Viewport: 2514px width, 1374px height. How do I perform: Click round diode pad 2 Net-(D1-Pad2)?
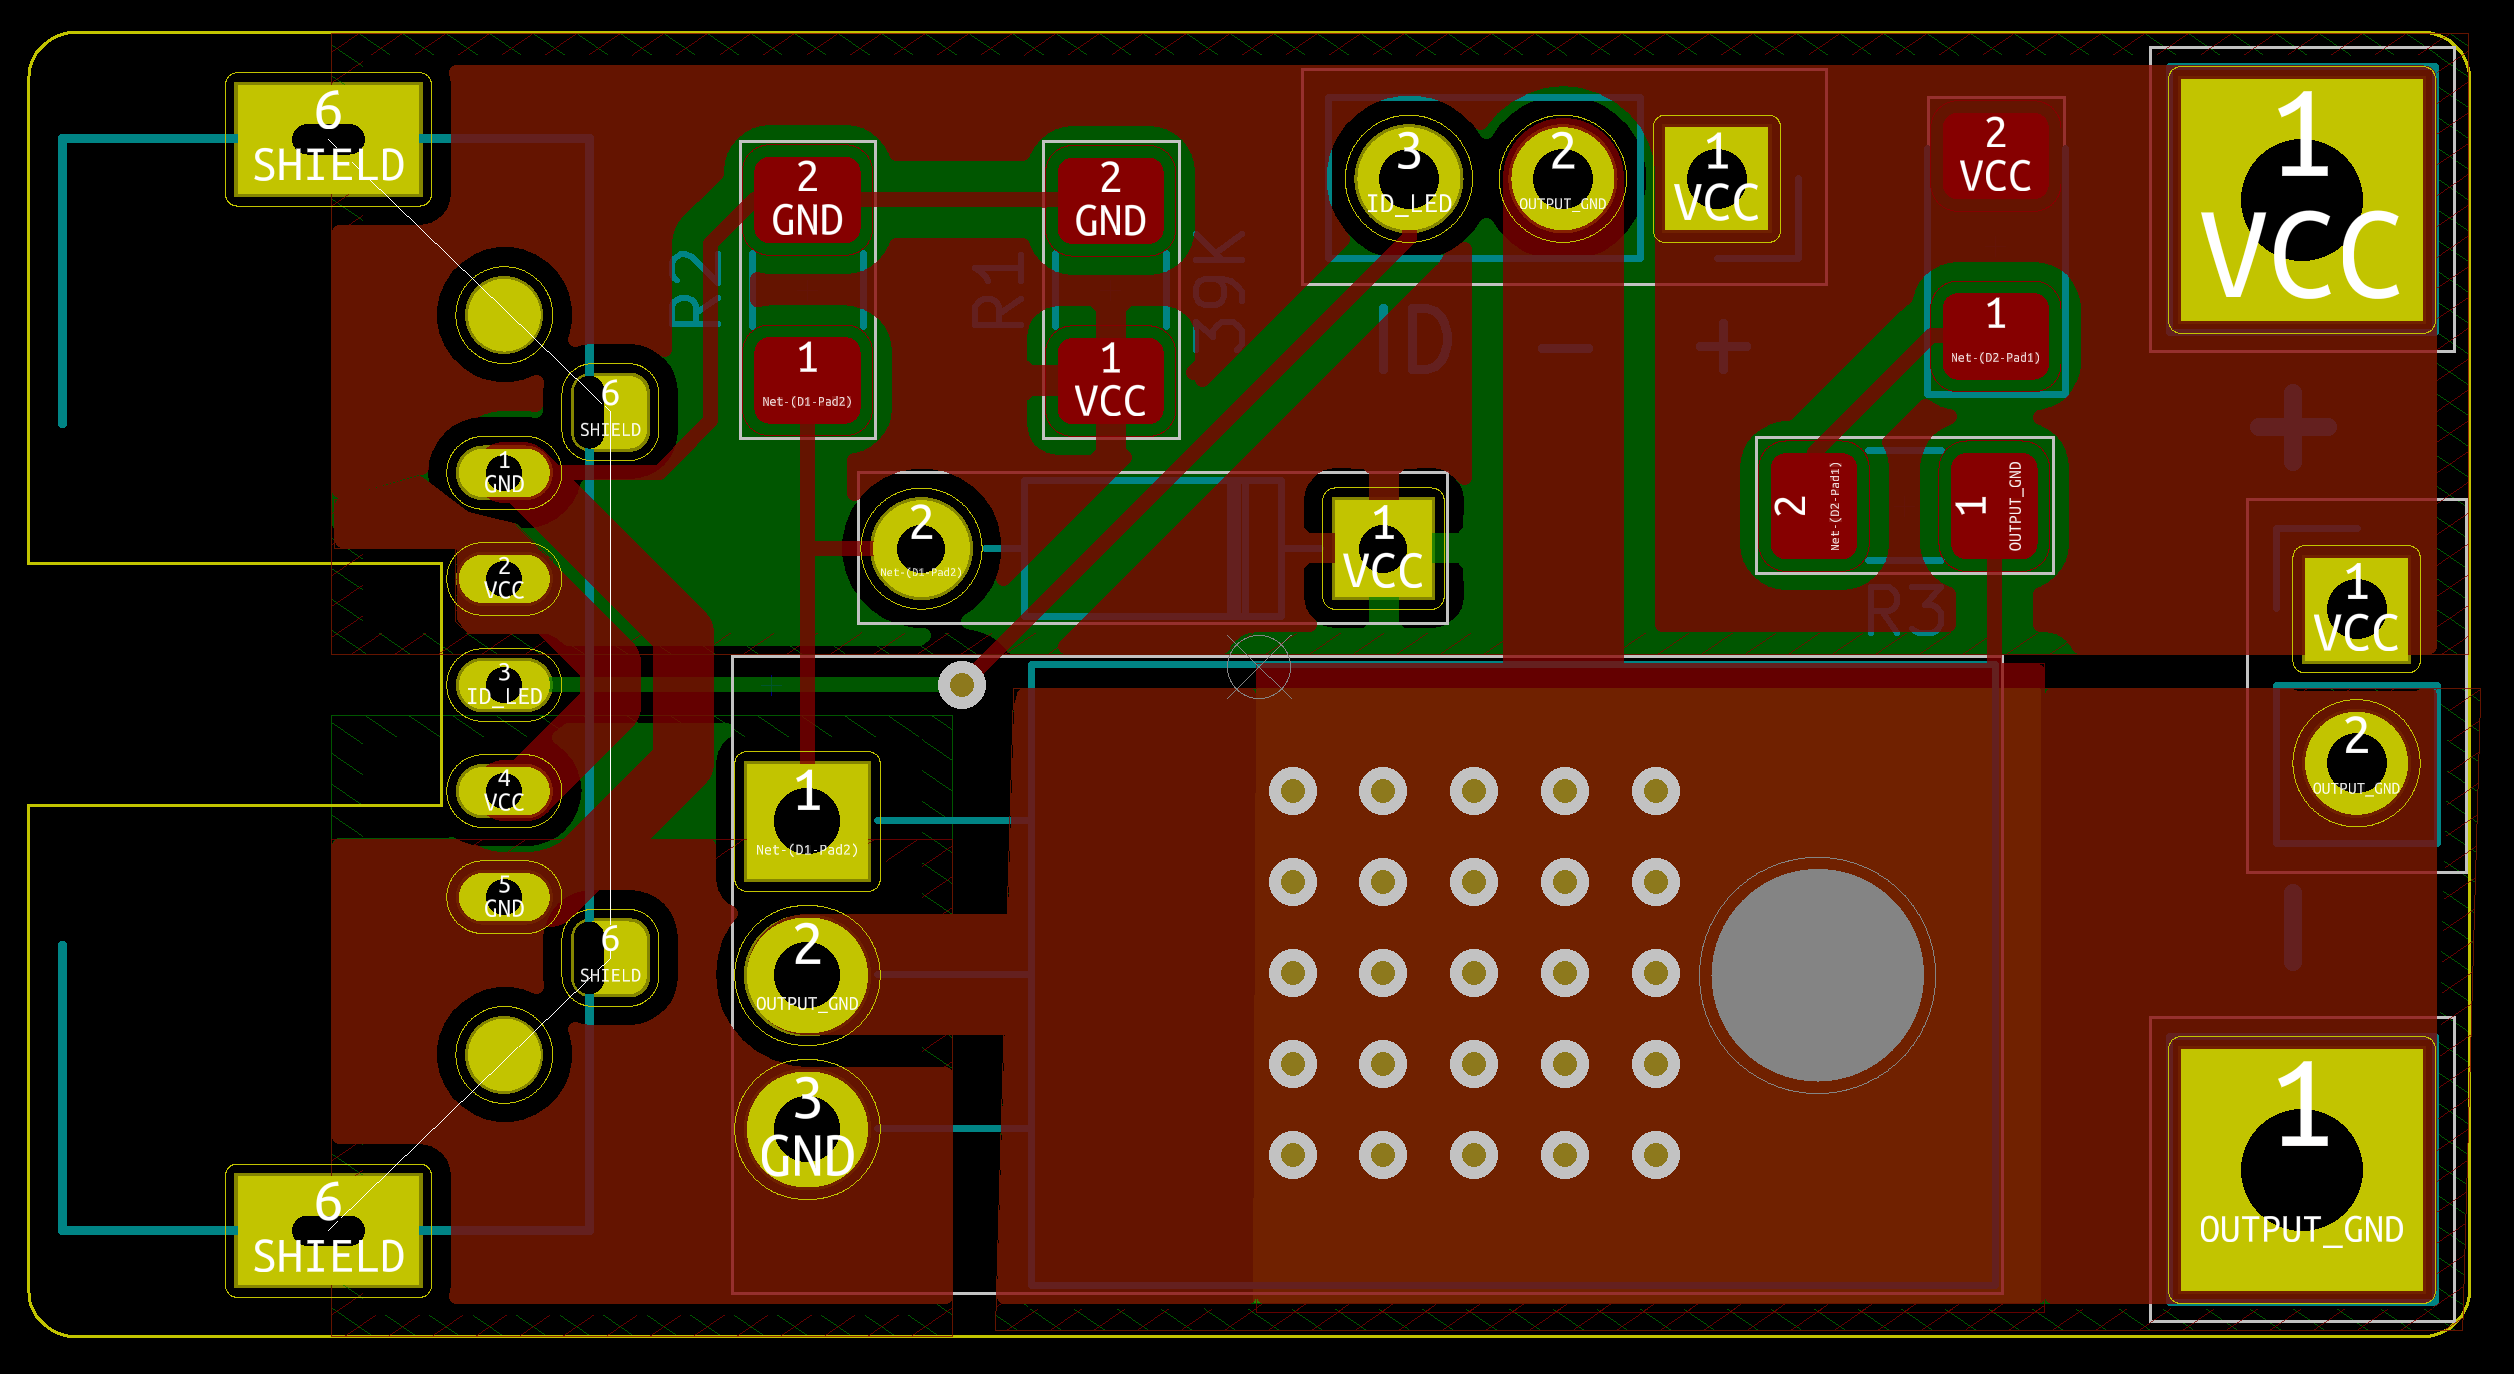pyautogui.click(x=921, y=548)
